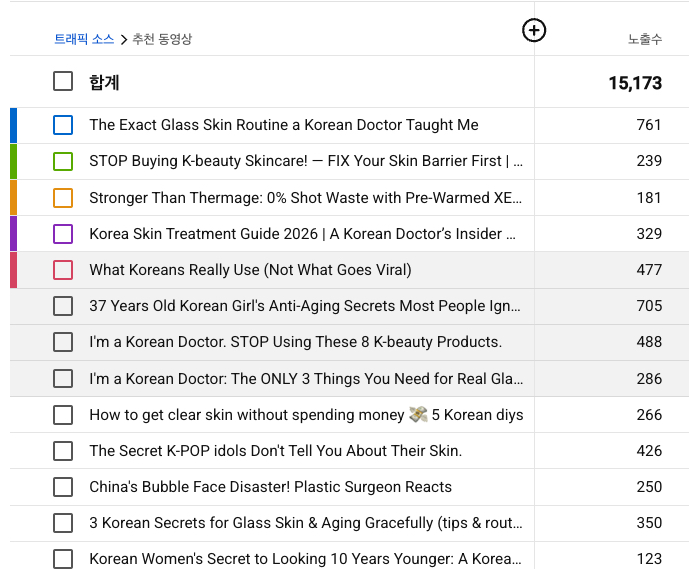This screenshot has width=689, height=569.
Task: Click the plus icon to add a metric column
Action: (x=534, y=30)
